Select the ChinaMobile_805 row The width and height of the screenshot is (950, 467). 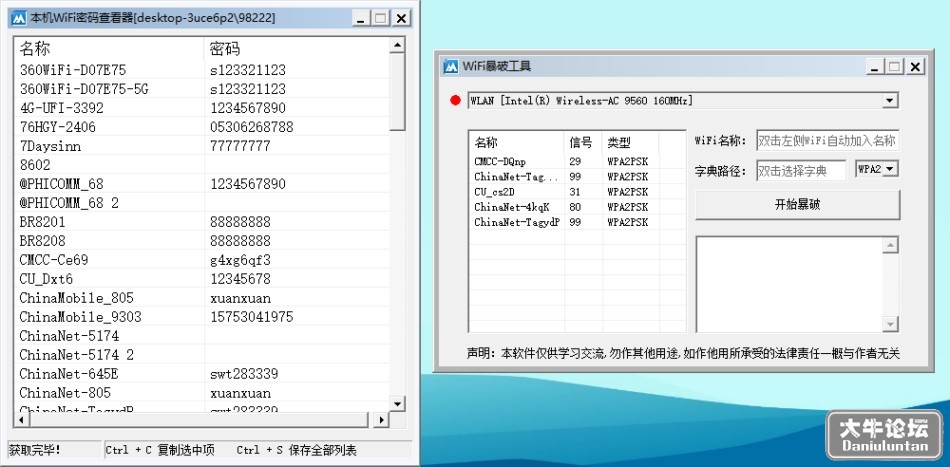click(202, 298)
